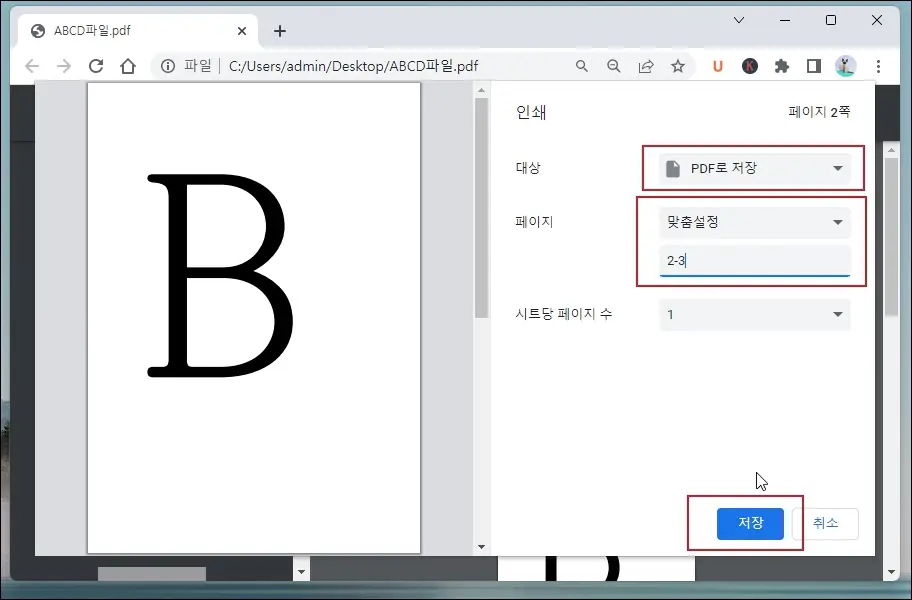Open the 시트당 페이지 수 dropdown
The height and width of the screenshot is (600, 912).
tap(755, 312)
